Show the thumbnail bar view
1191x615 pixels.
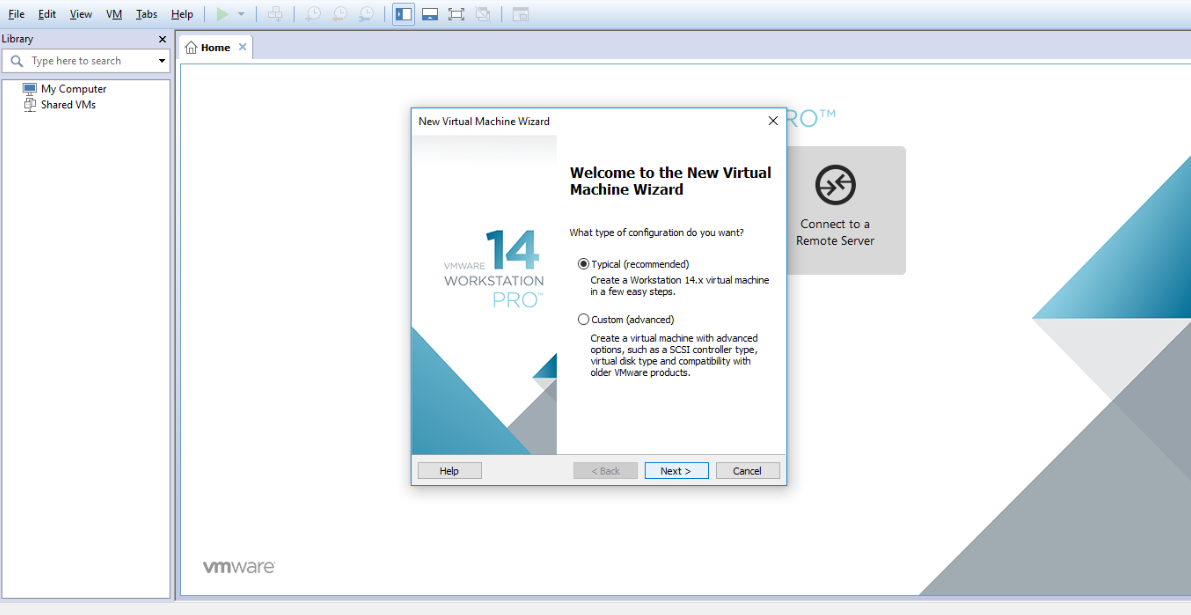tap(429, 14)
